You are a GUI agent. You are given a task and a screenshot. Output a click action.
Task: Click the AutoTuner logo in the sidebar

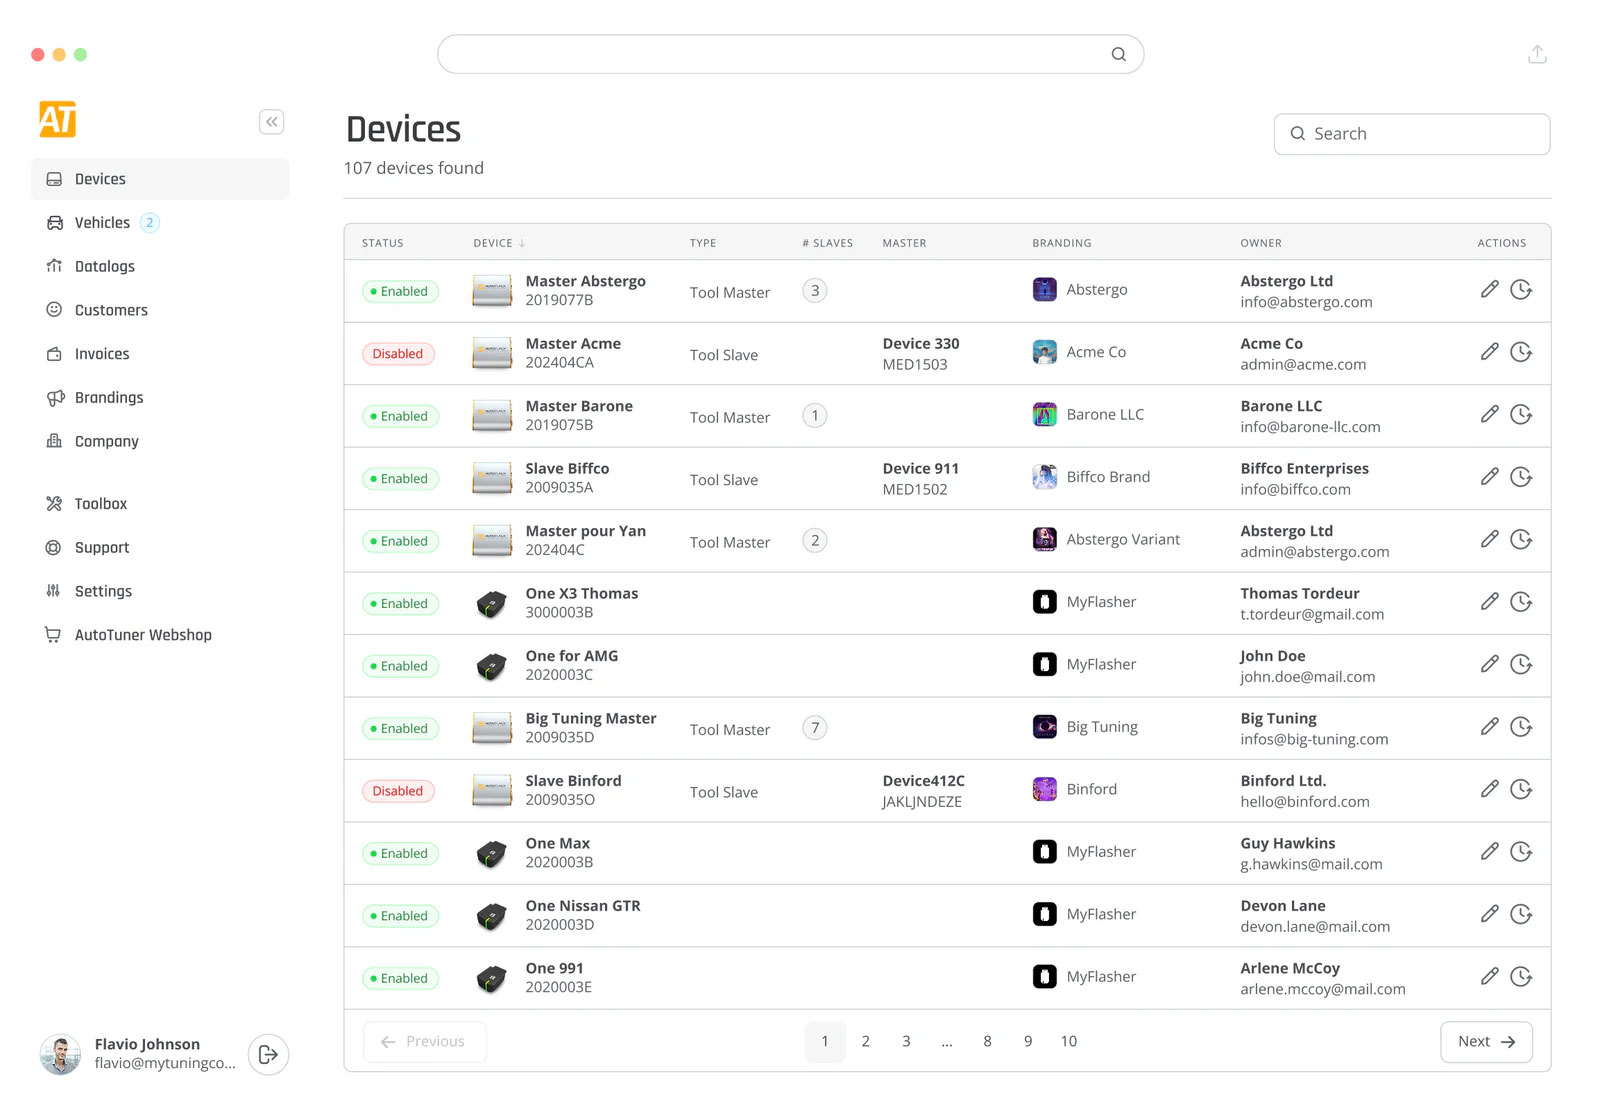click(58, 120)
